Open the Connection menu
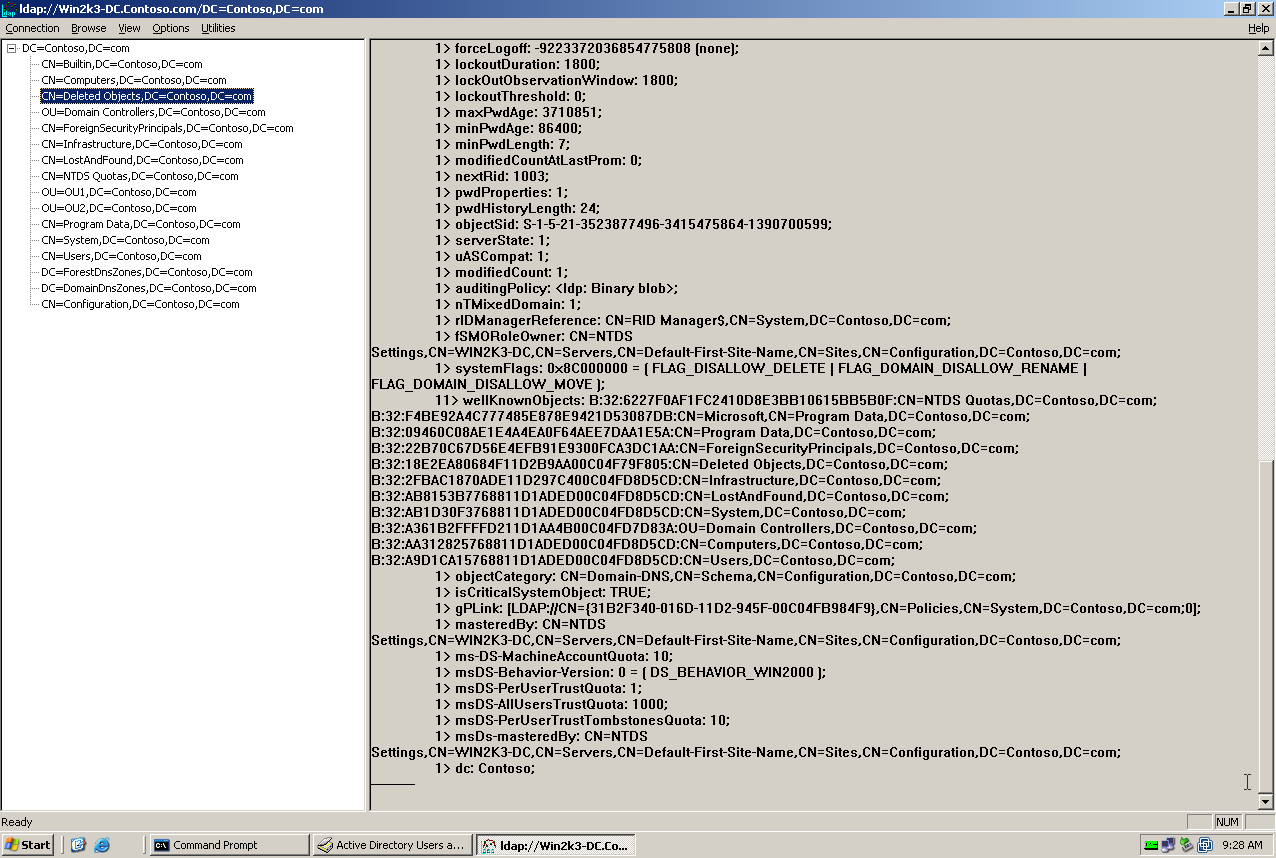The width and height of the screenshot is (1276, 858). click(x=33, y=28)
